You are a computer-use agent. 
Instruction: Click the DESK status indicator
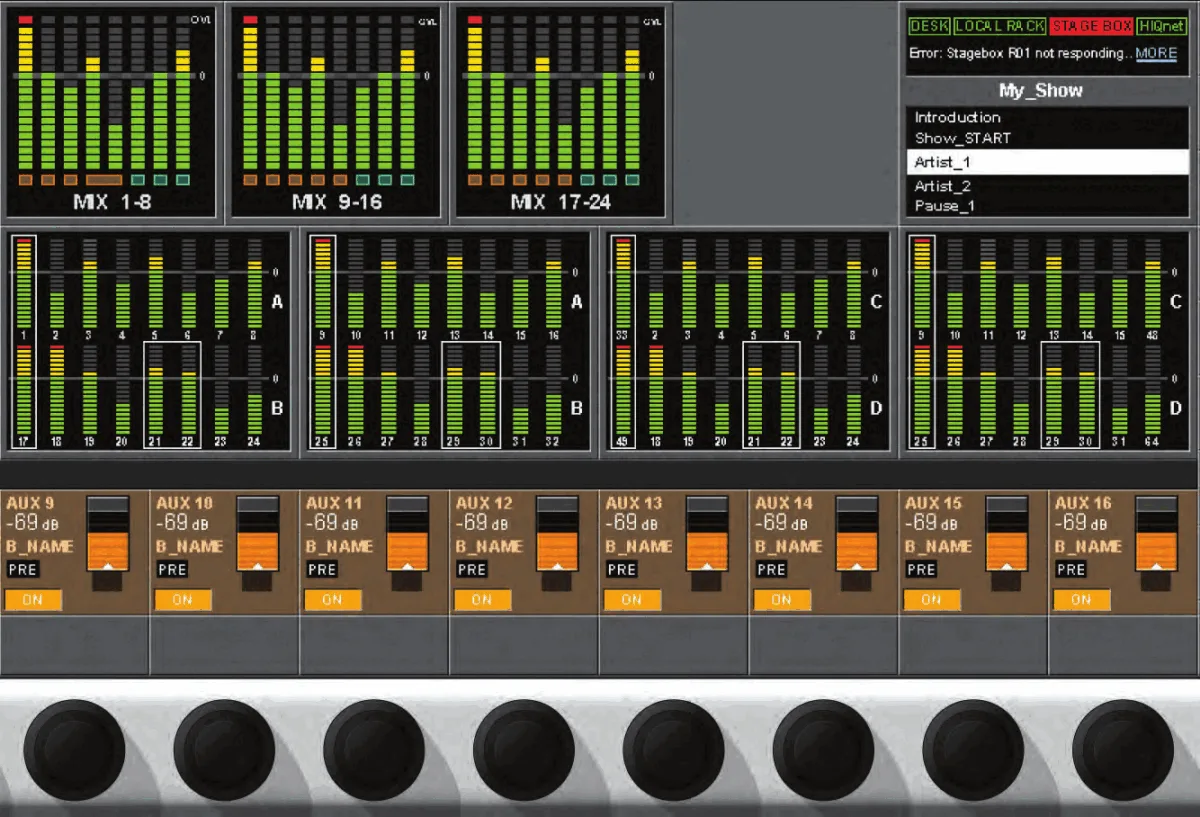929,27
